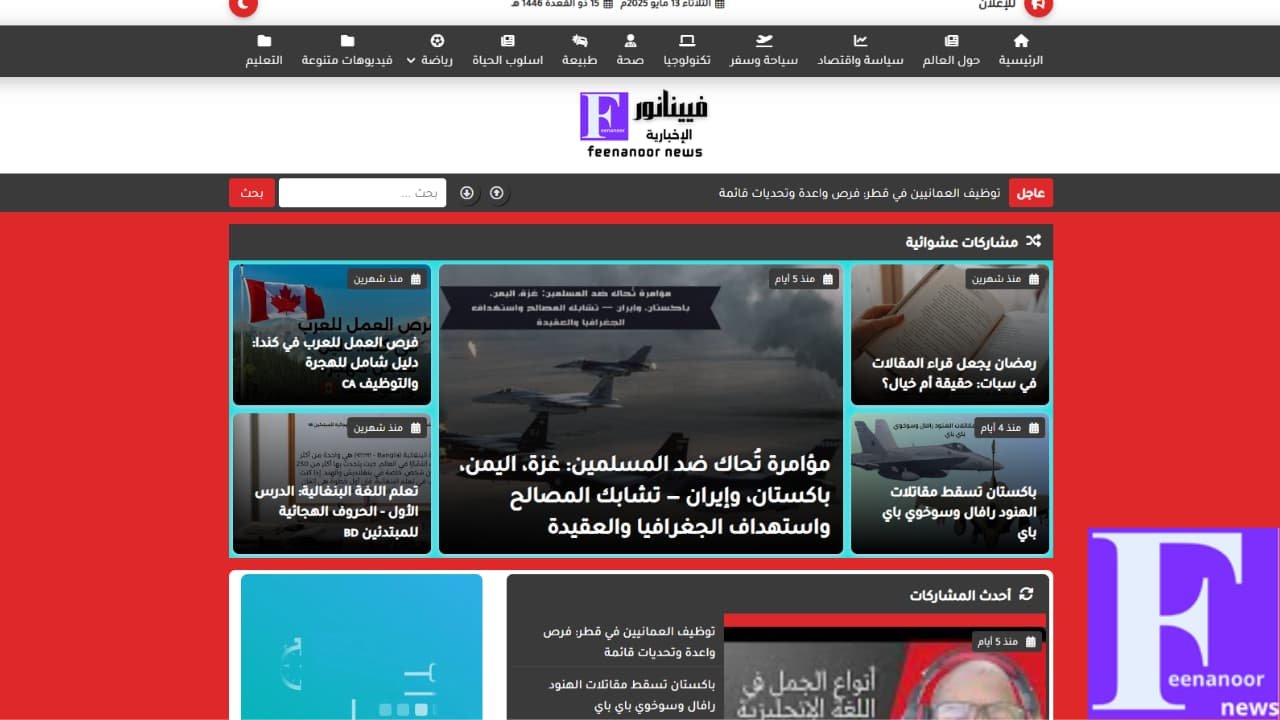Click the shuffle icon beside مشاركات عشوائية
1280x720 pixels.
1033,241
